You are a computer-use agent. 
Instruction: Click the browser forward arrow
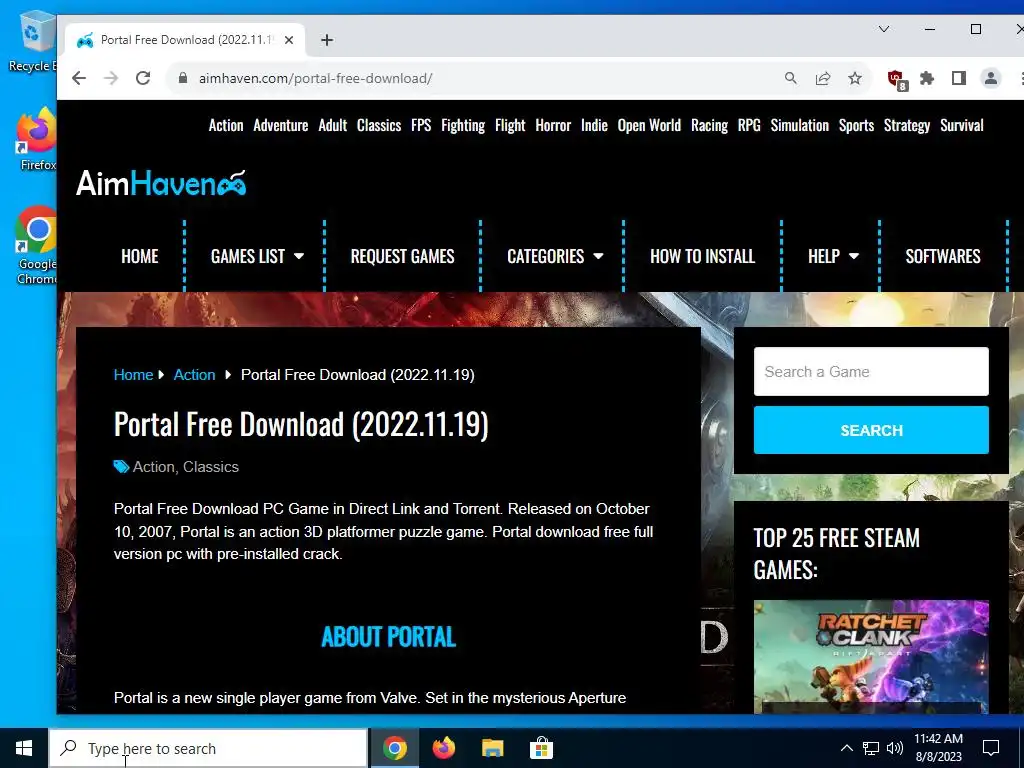111,78
